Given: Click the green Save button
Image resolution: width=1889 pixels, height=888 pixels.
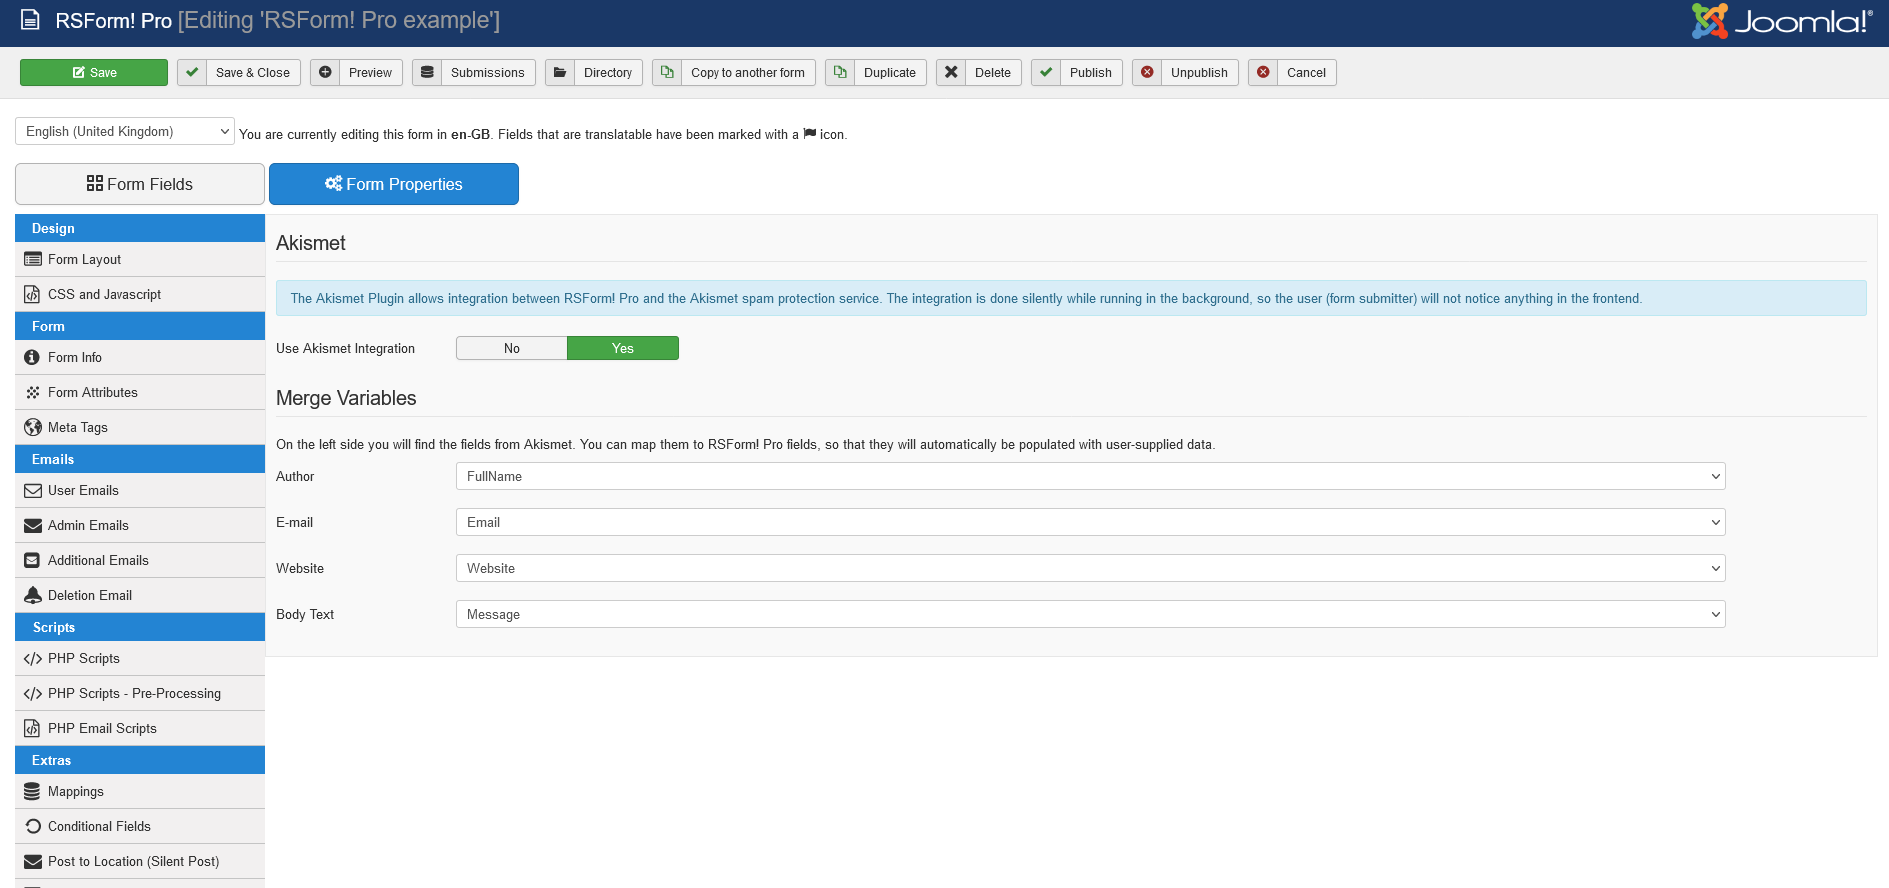Looking at the screenshot, I should (x=94, y=73).
